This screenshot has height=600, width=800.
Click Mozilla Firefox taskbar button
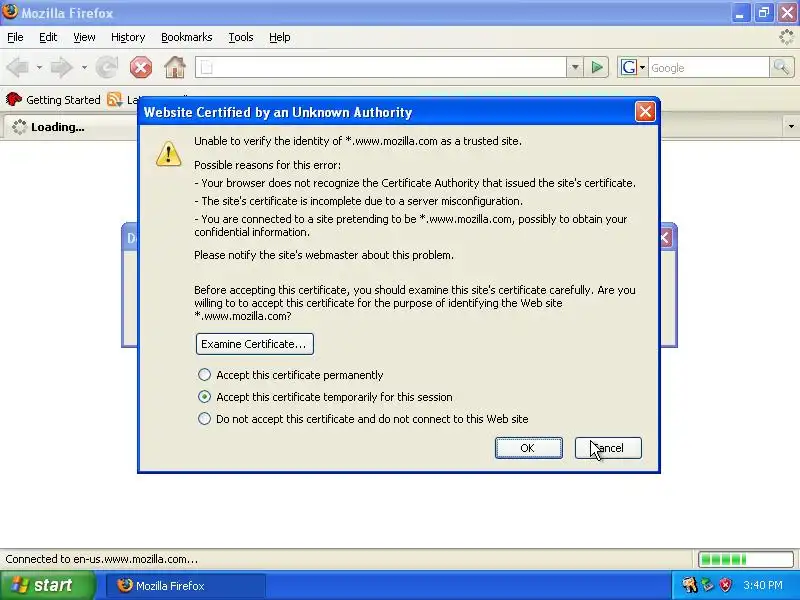pos(186,586)
